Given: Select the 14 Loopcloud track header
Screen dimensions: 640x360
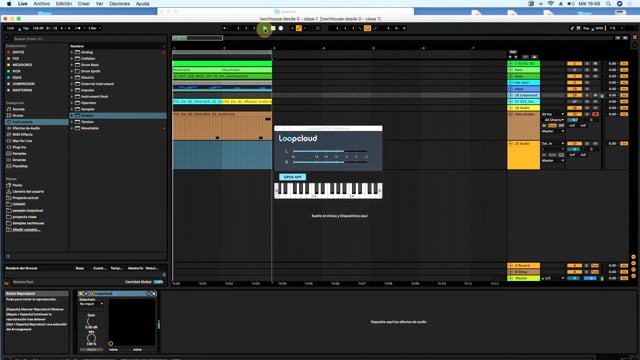Looking at the screenshot, I should click(x=524, y=95).
